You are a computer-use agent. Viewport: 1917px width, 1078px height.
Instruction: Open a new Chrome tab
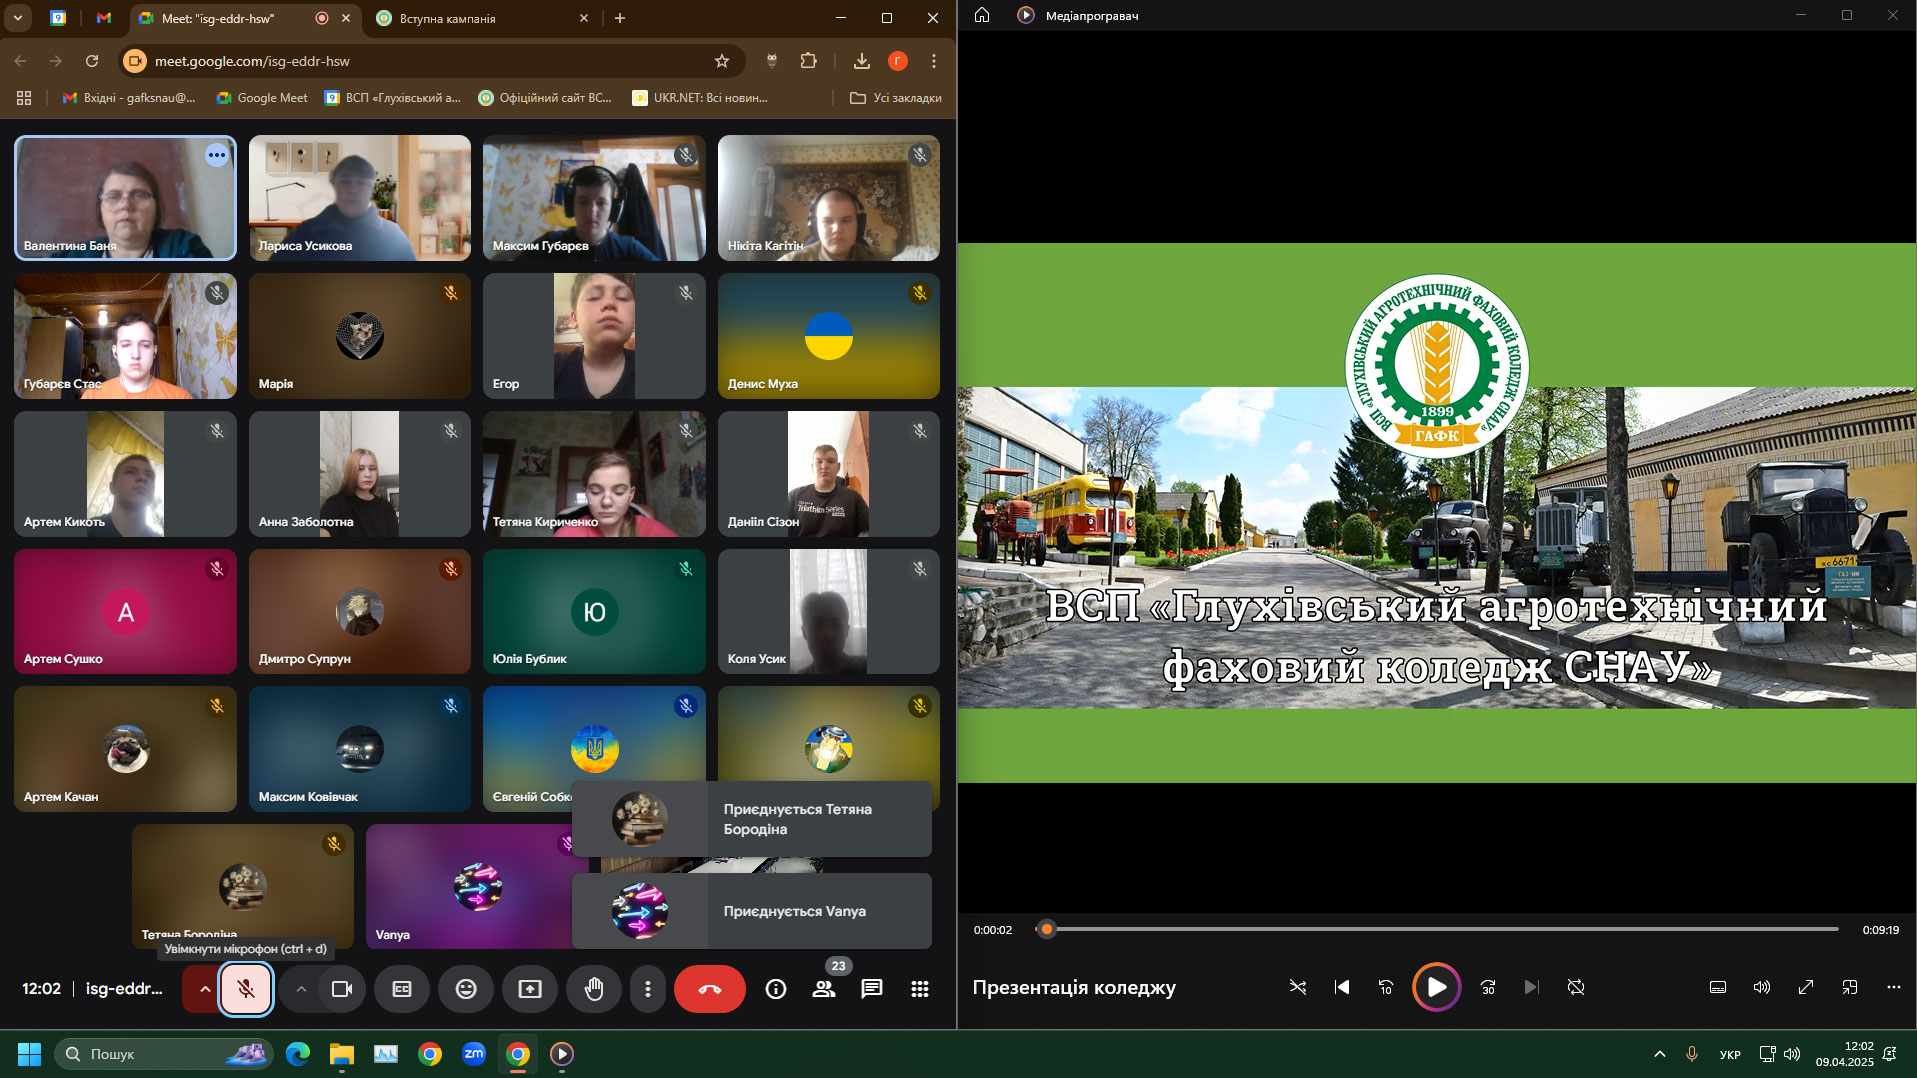[620, 18]
